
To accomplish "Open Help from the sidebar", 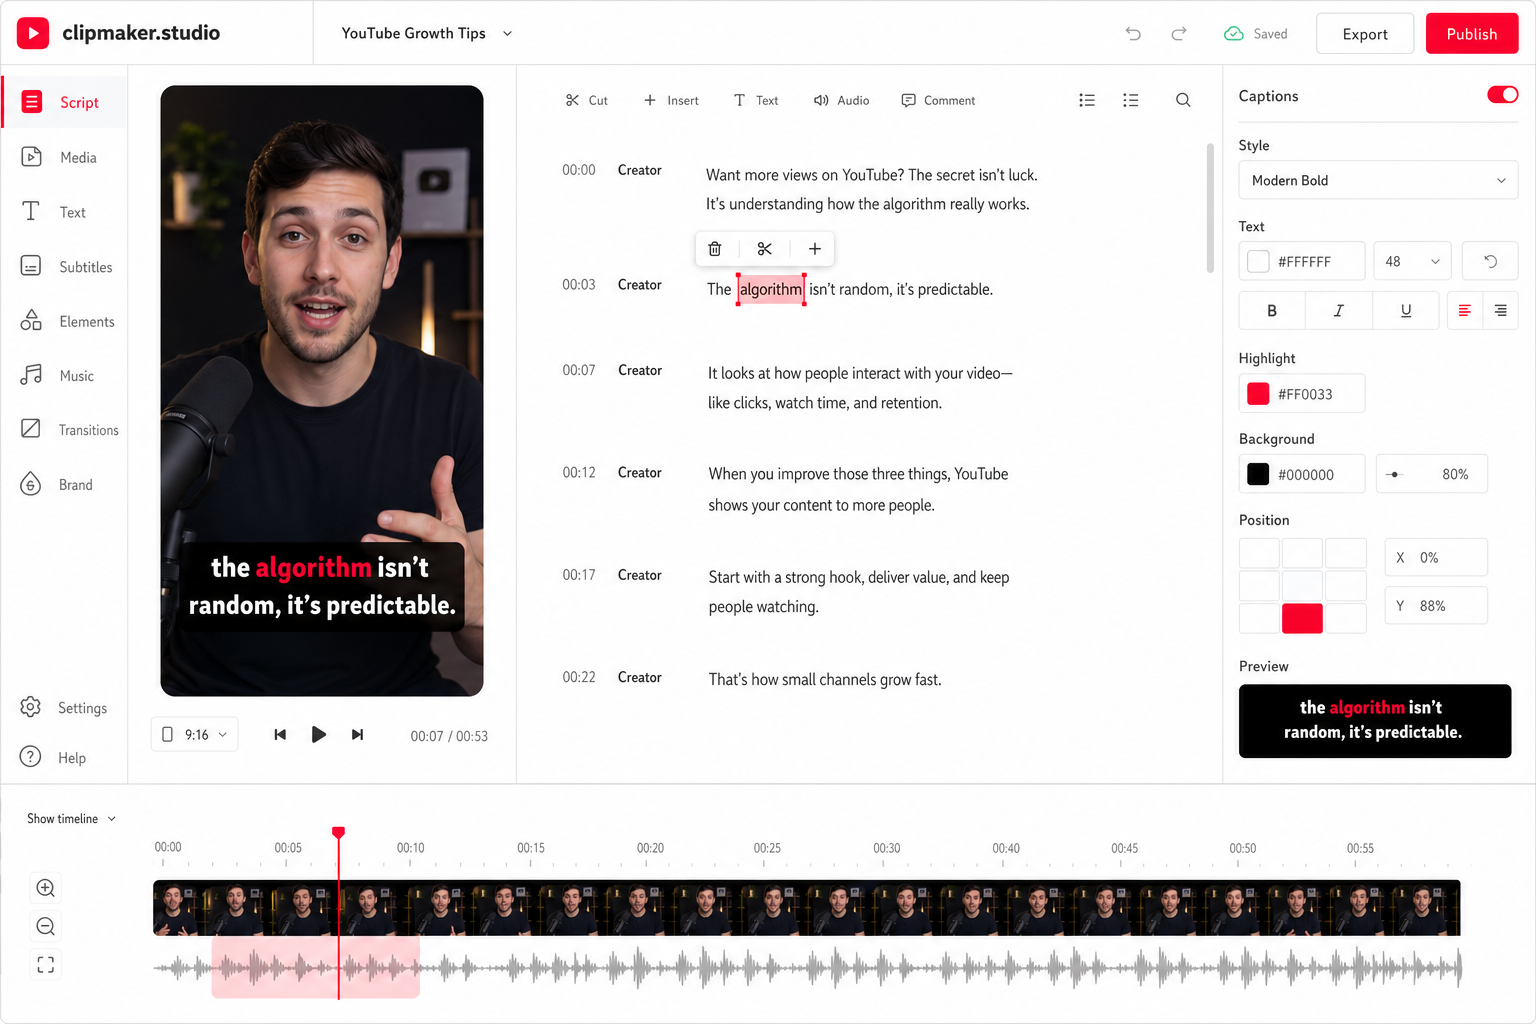I will [54, 758].
